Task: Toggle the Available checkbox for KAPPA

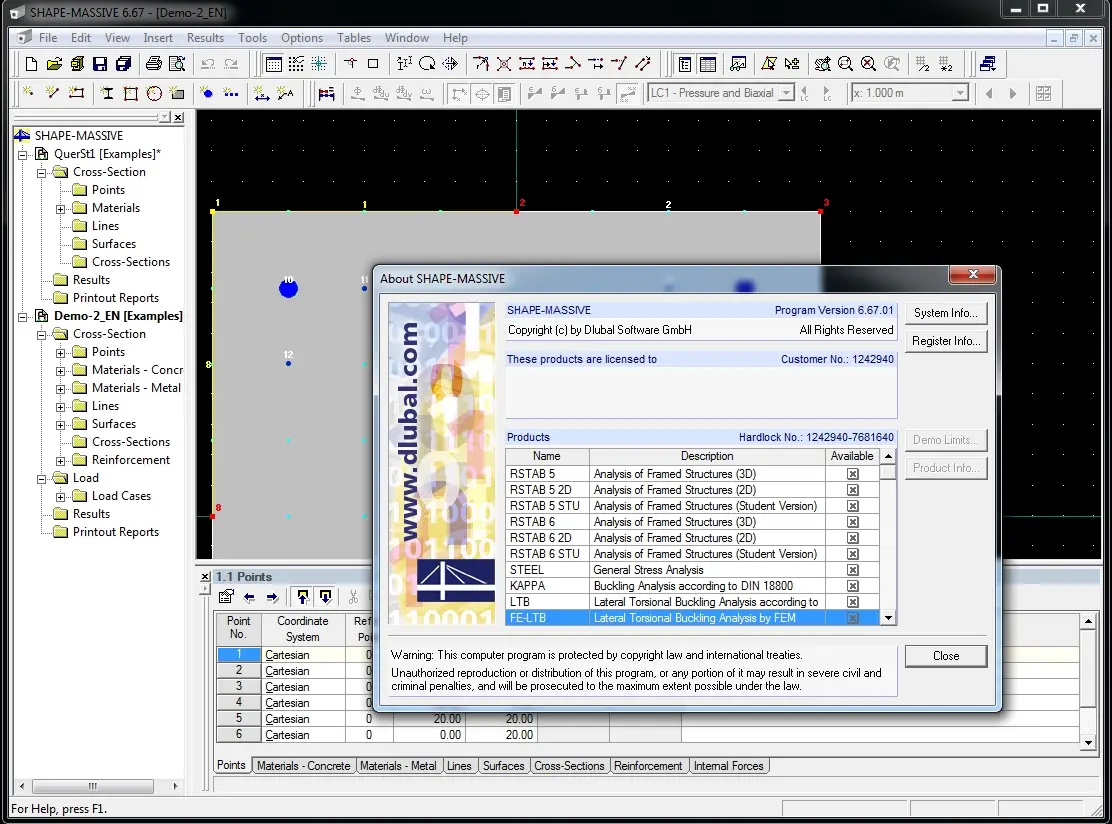Action: click(x=853, y=586)
